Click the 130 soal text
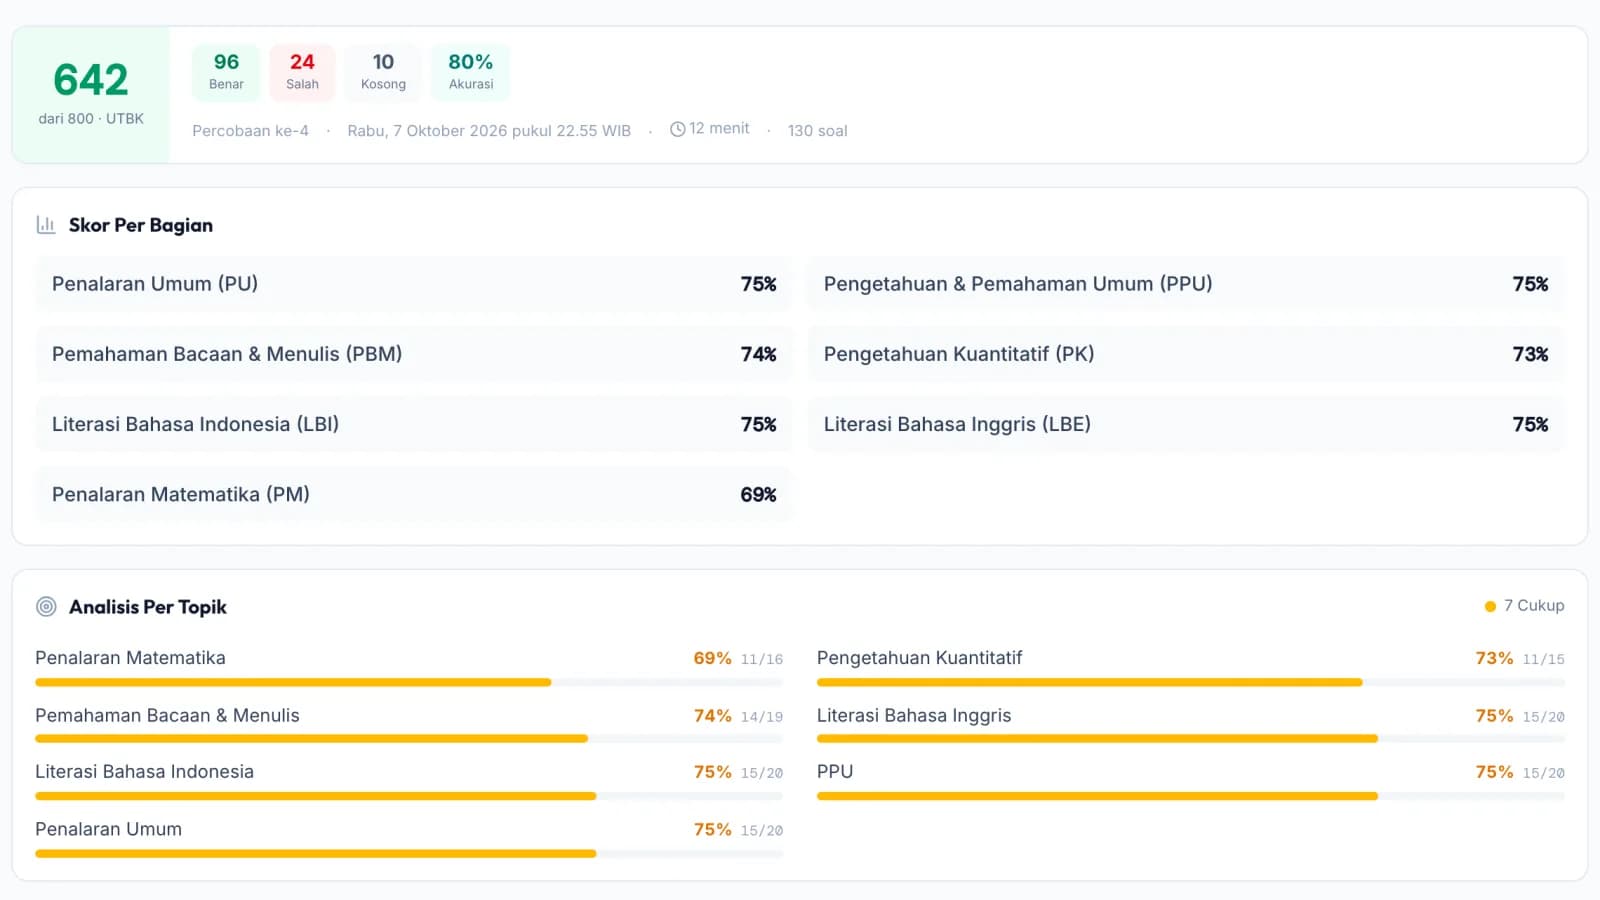Viewport: 1600px width, 900px height. click(817, 131)
